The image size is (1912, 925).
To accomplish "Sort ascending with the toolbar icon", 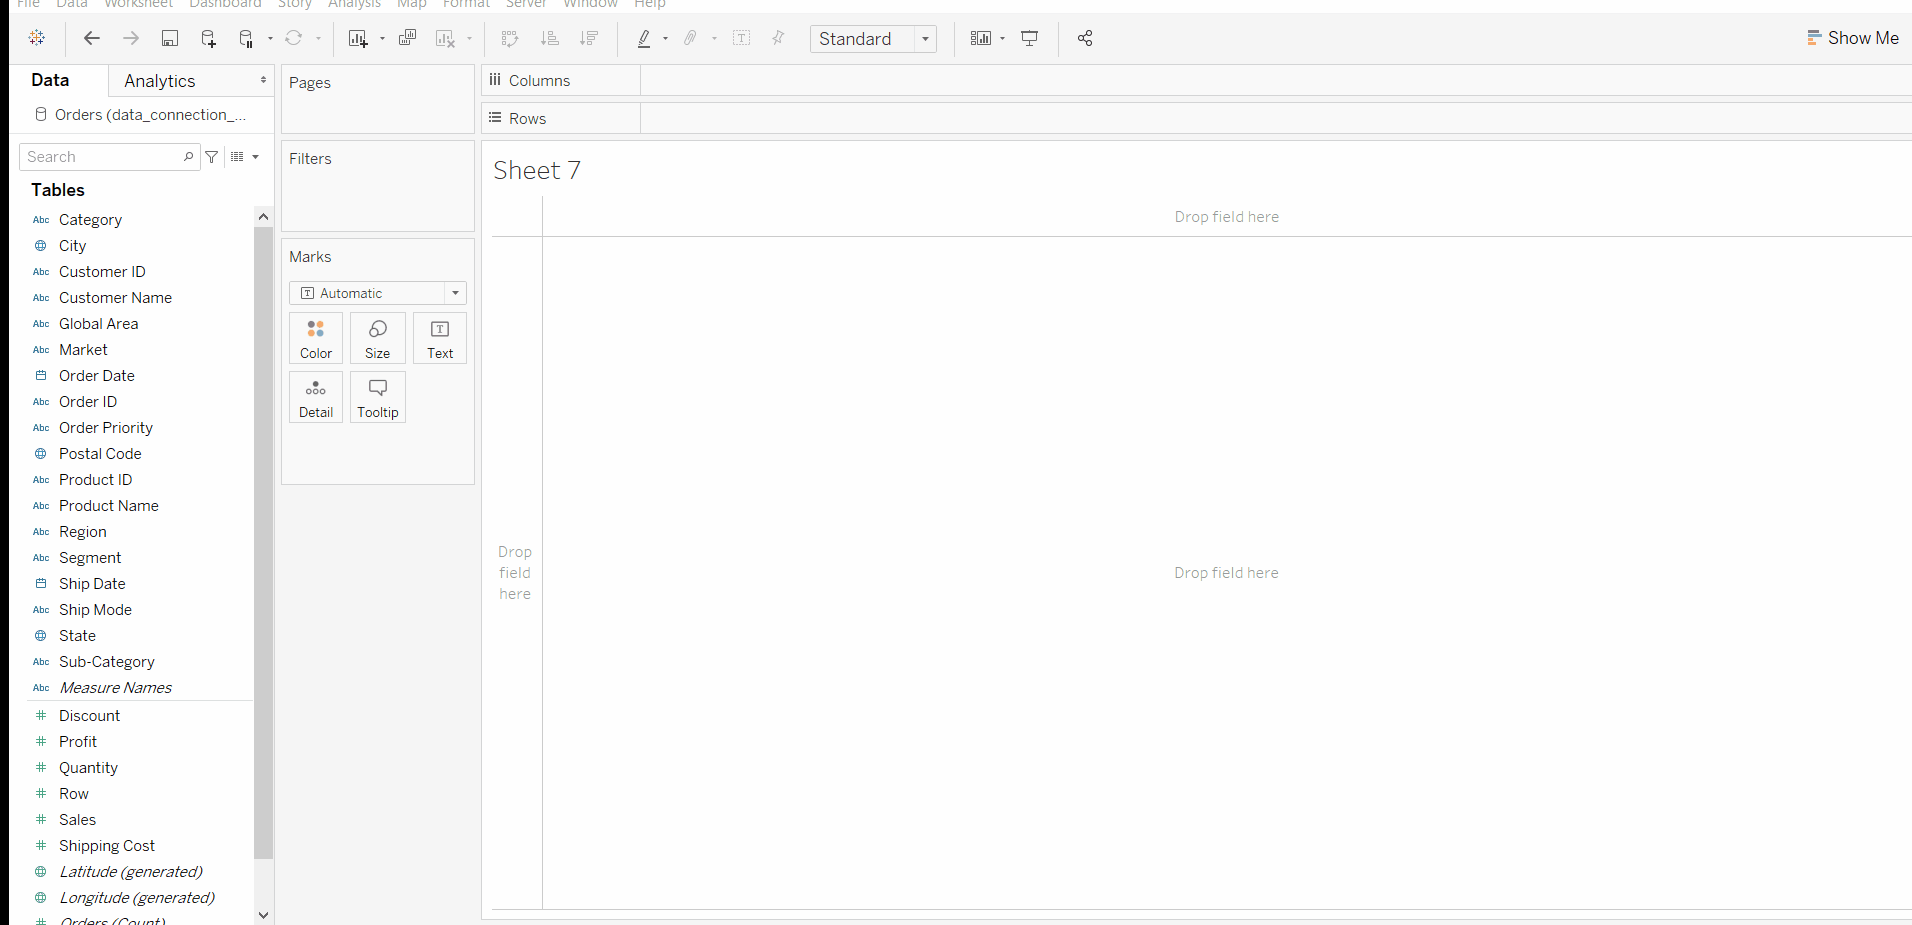I will click(x=549, y=38).
